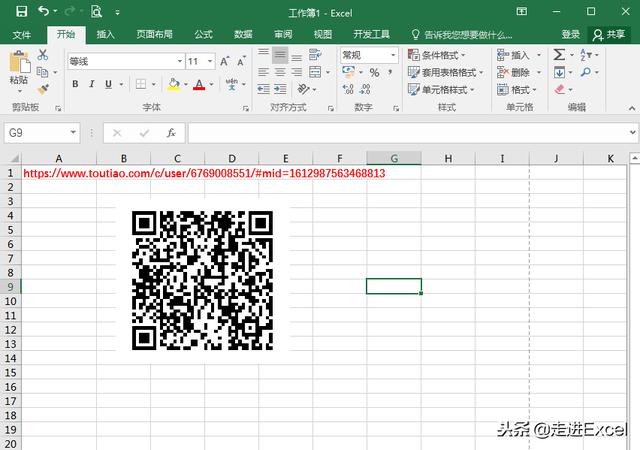Screen dimensions: 640x450
Task: Click the 共享 share button
Action: 609,34
